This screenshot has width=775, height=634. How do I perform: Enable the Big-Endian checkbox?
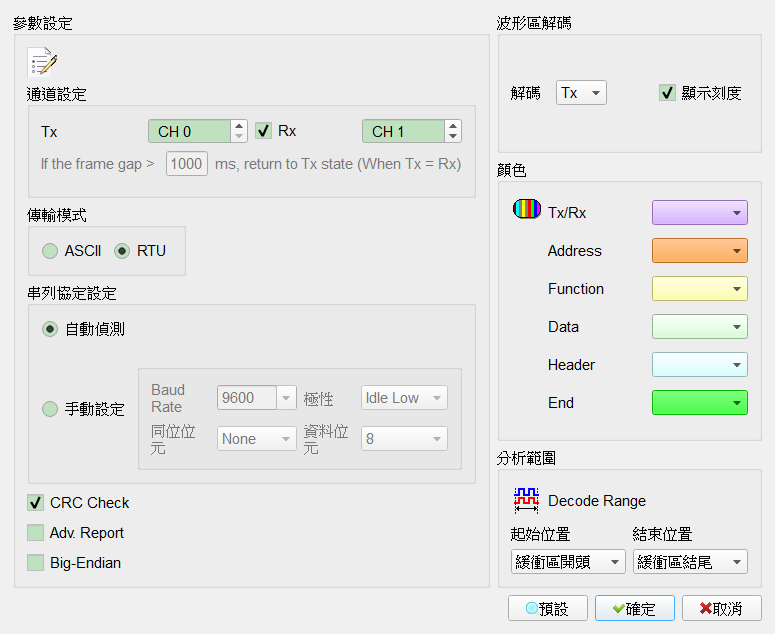[x=36, y=563]
